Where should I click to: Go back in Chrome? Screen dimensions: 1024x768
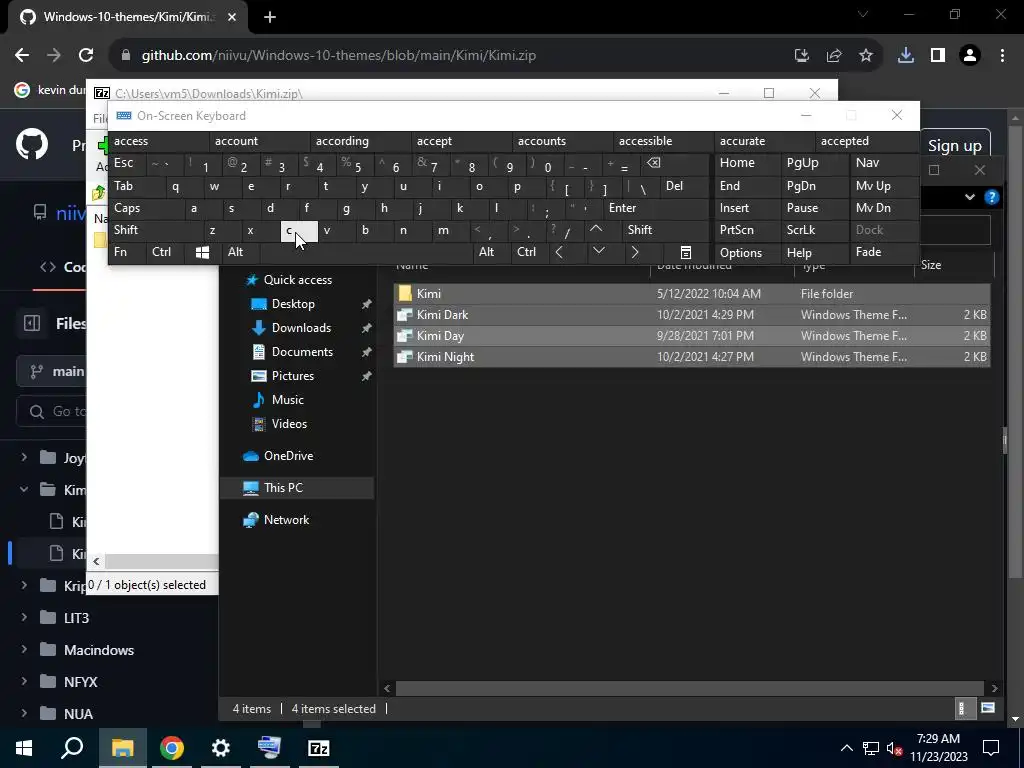(22, 56)
